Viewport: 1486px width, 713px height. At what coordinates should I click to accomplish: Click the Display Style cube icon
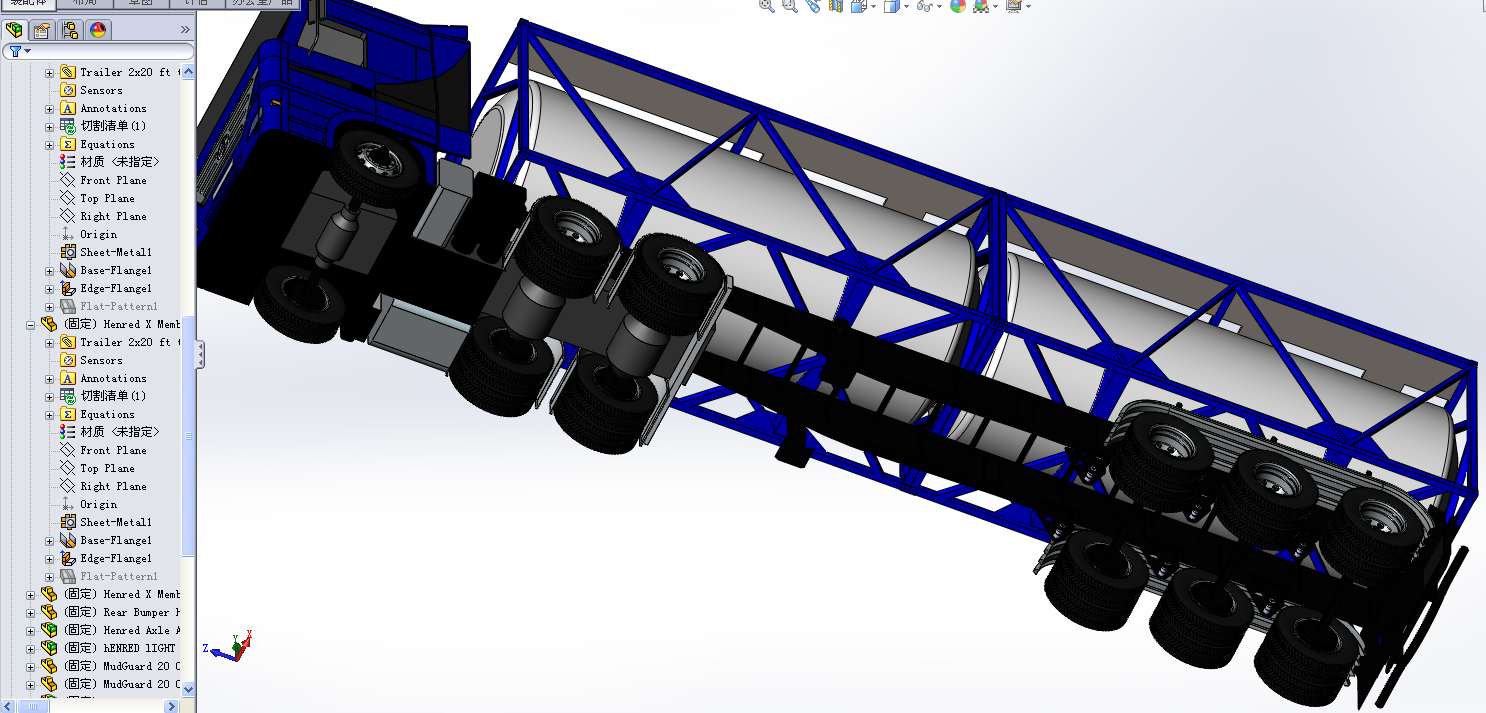coord(891,6)
